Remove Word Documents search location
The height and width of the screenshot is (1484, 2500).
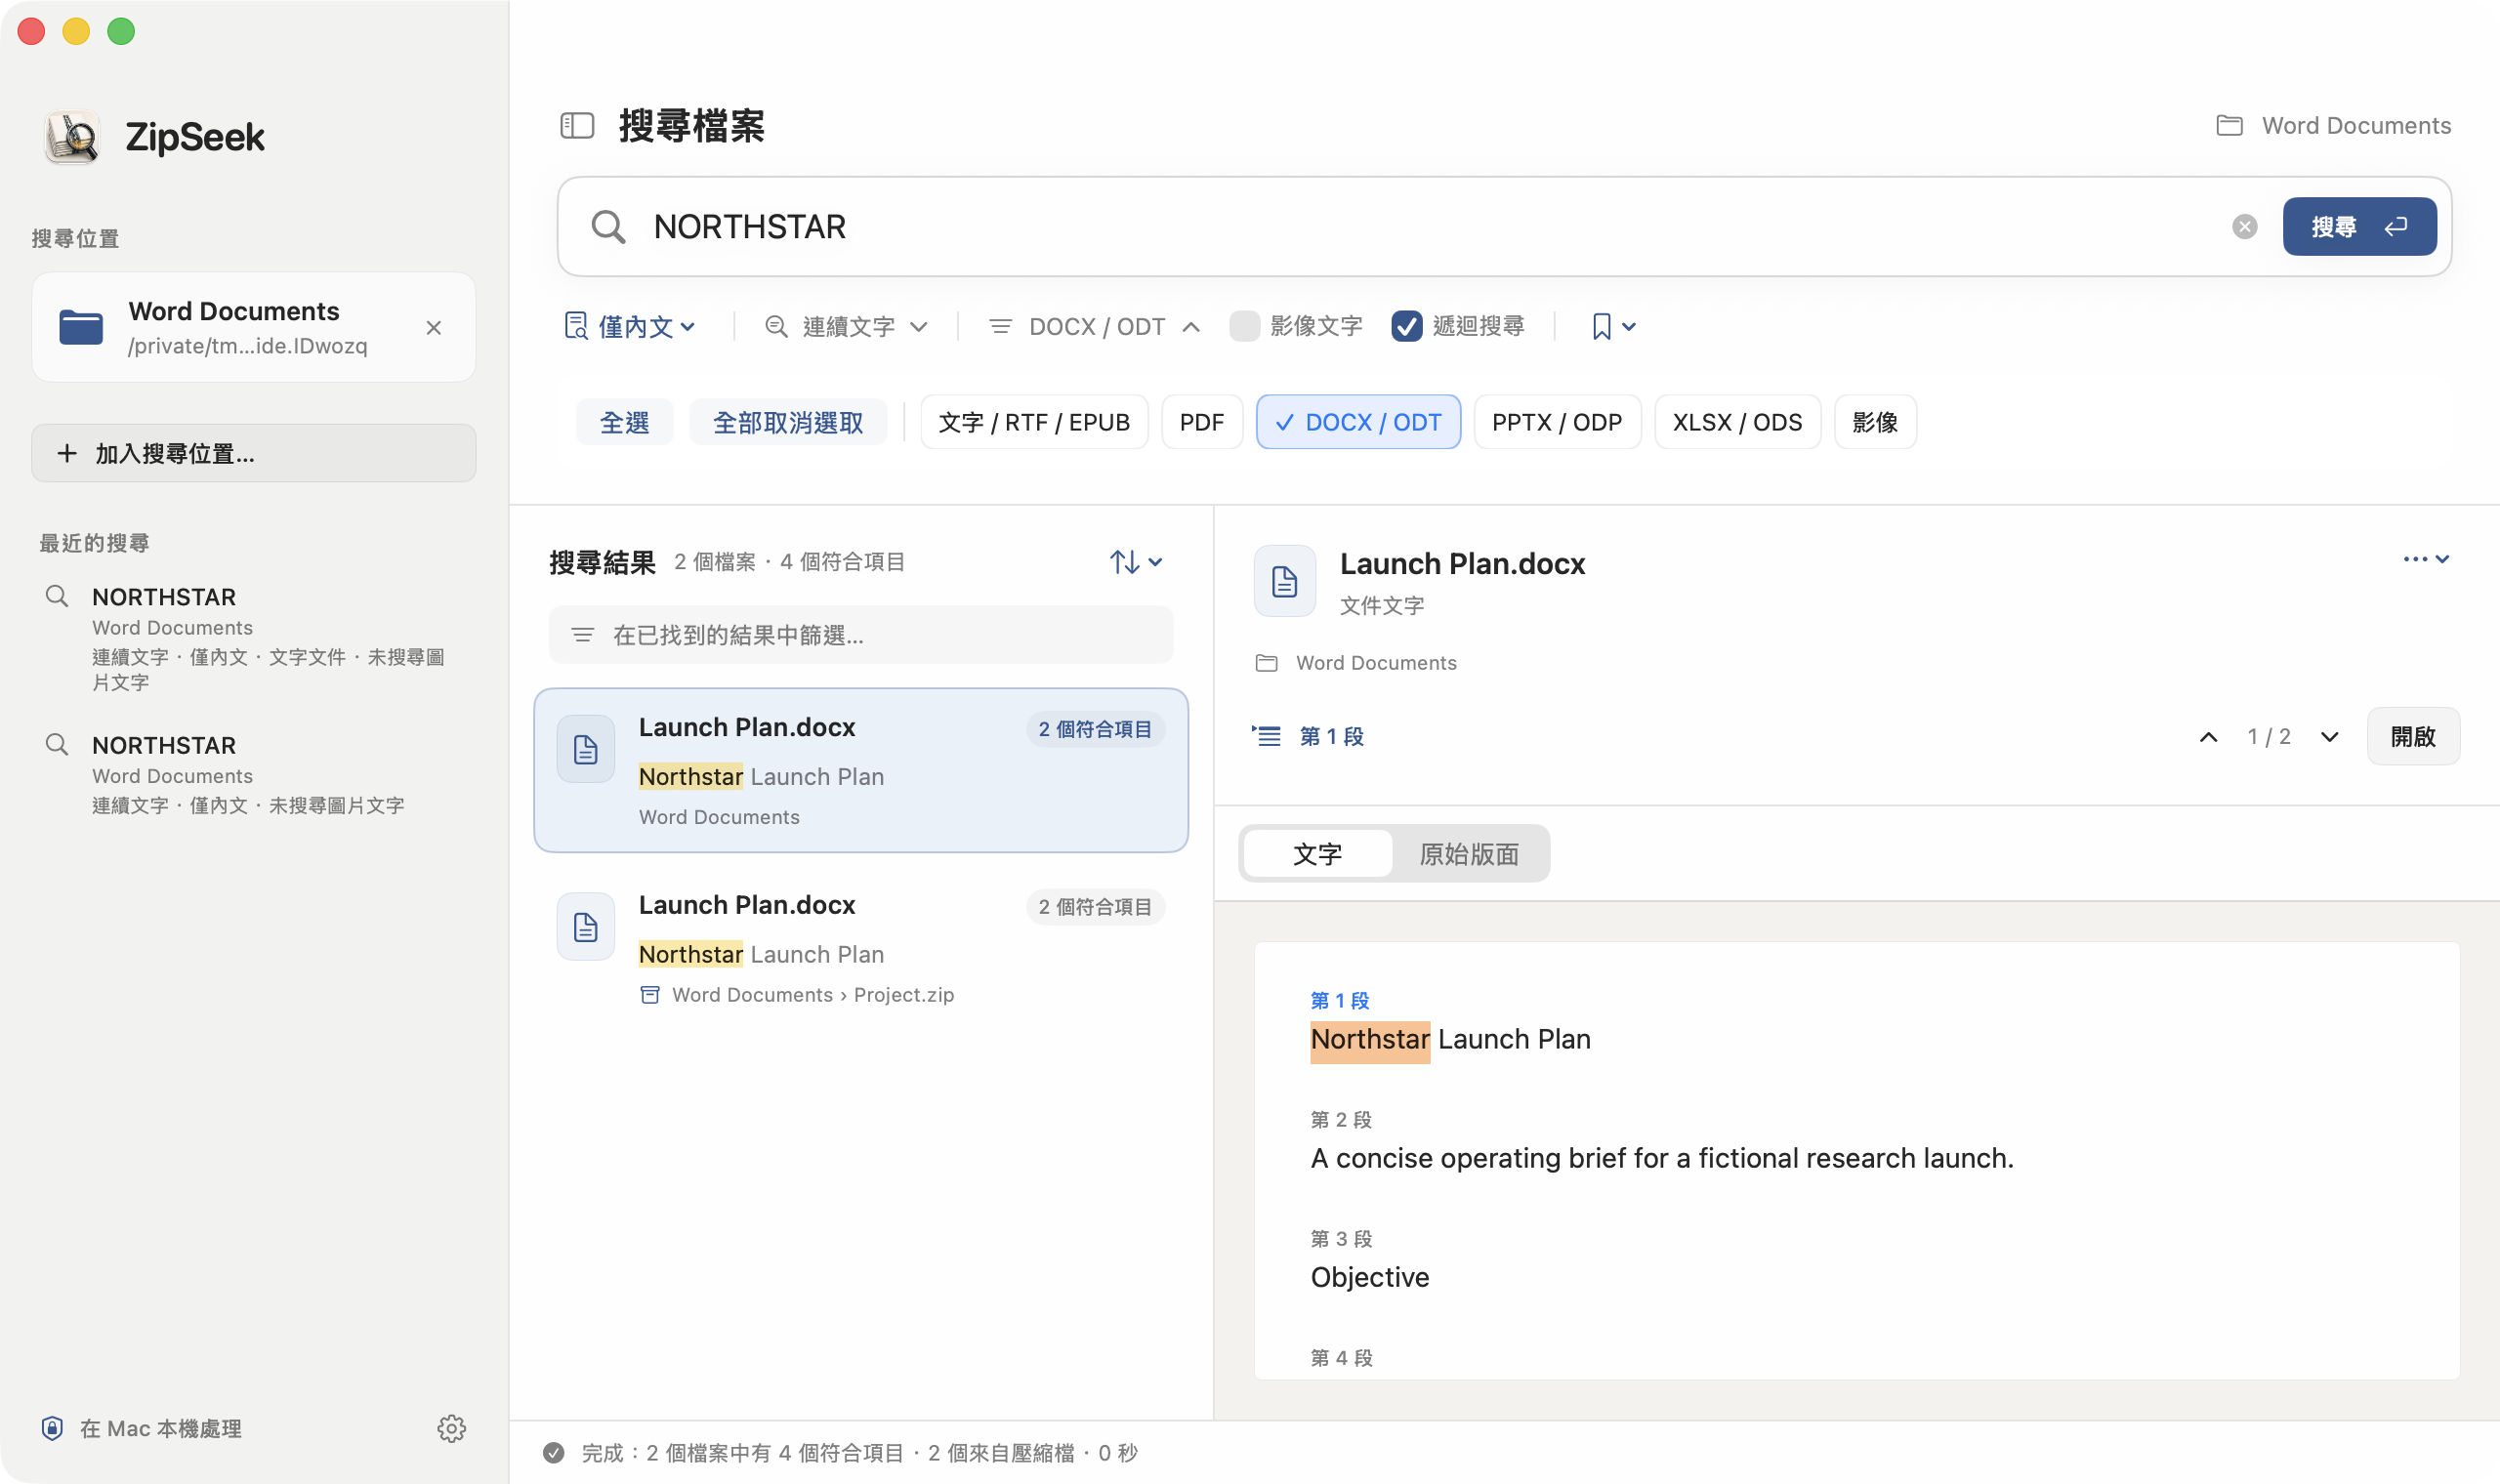(x=433, y=328)
